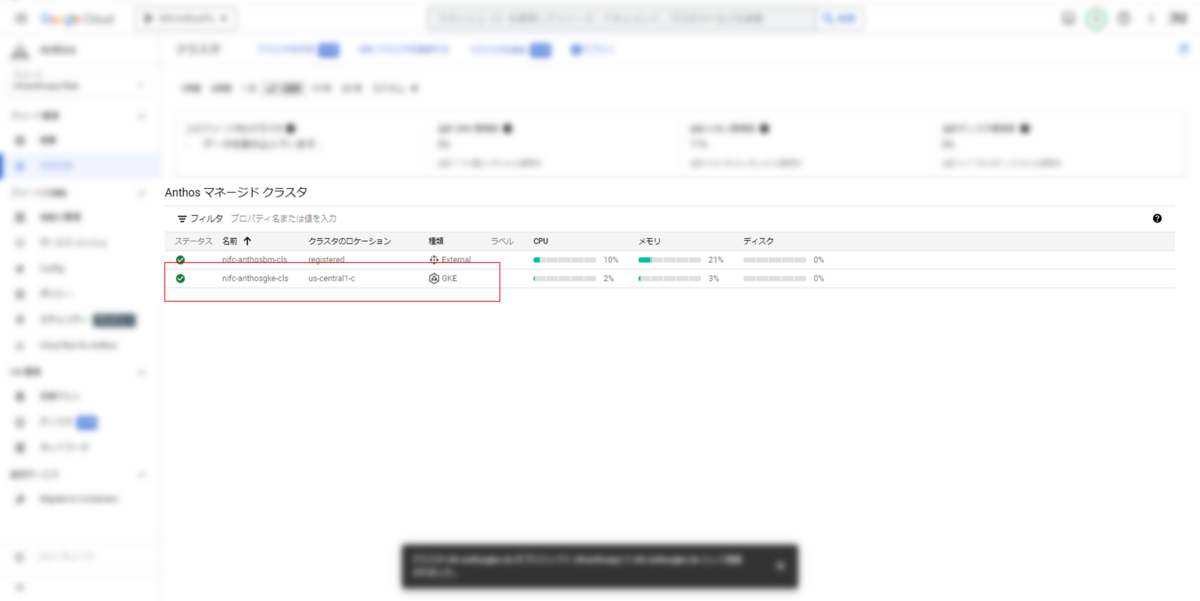Click the disk usage bar of nifc-anthosgke-cls
Image resolution: width=1200 pixels, height=601 pixels.
(775, 278)
